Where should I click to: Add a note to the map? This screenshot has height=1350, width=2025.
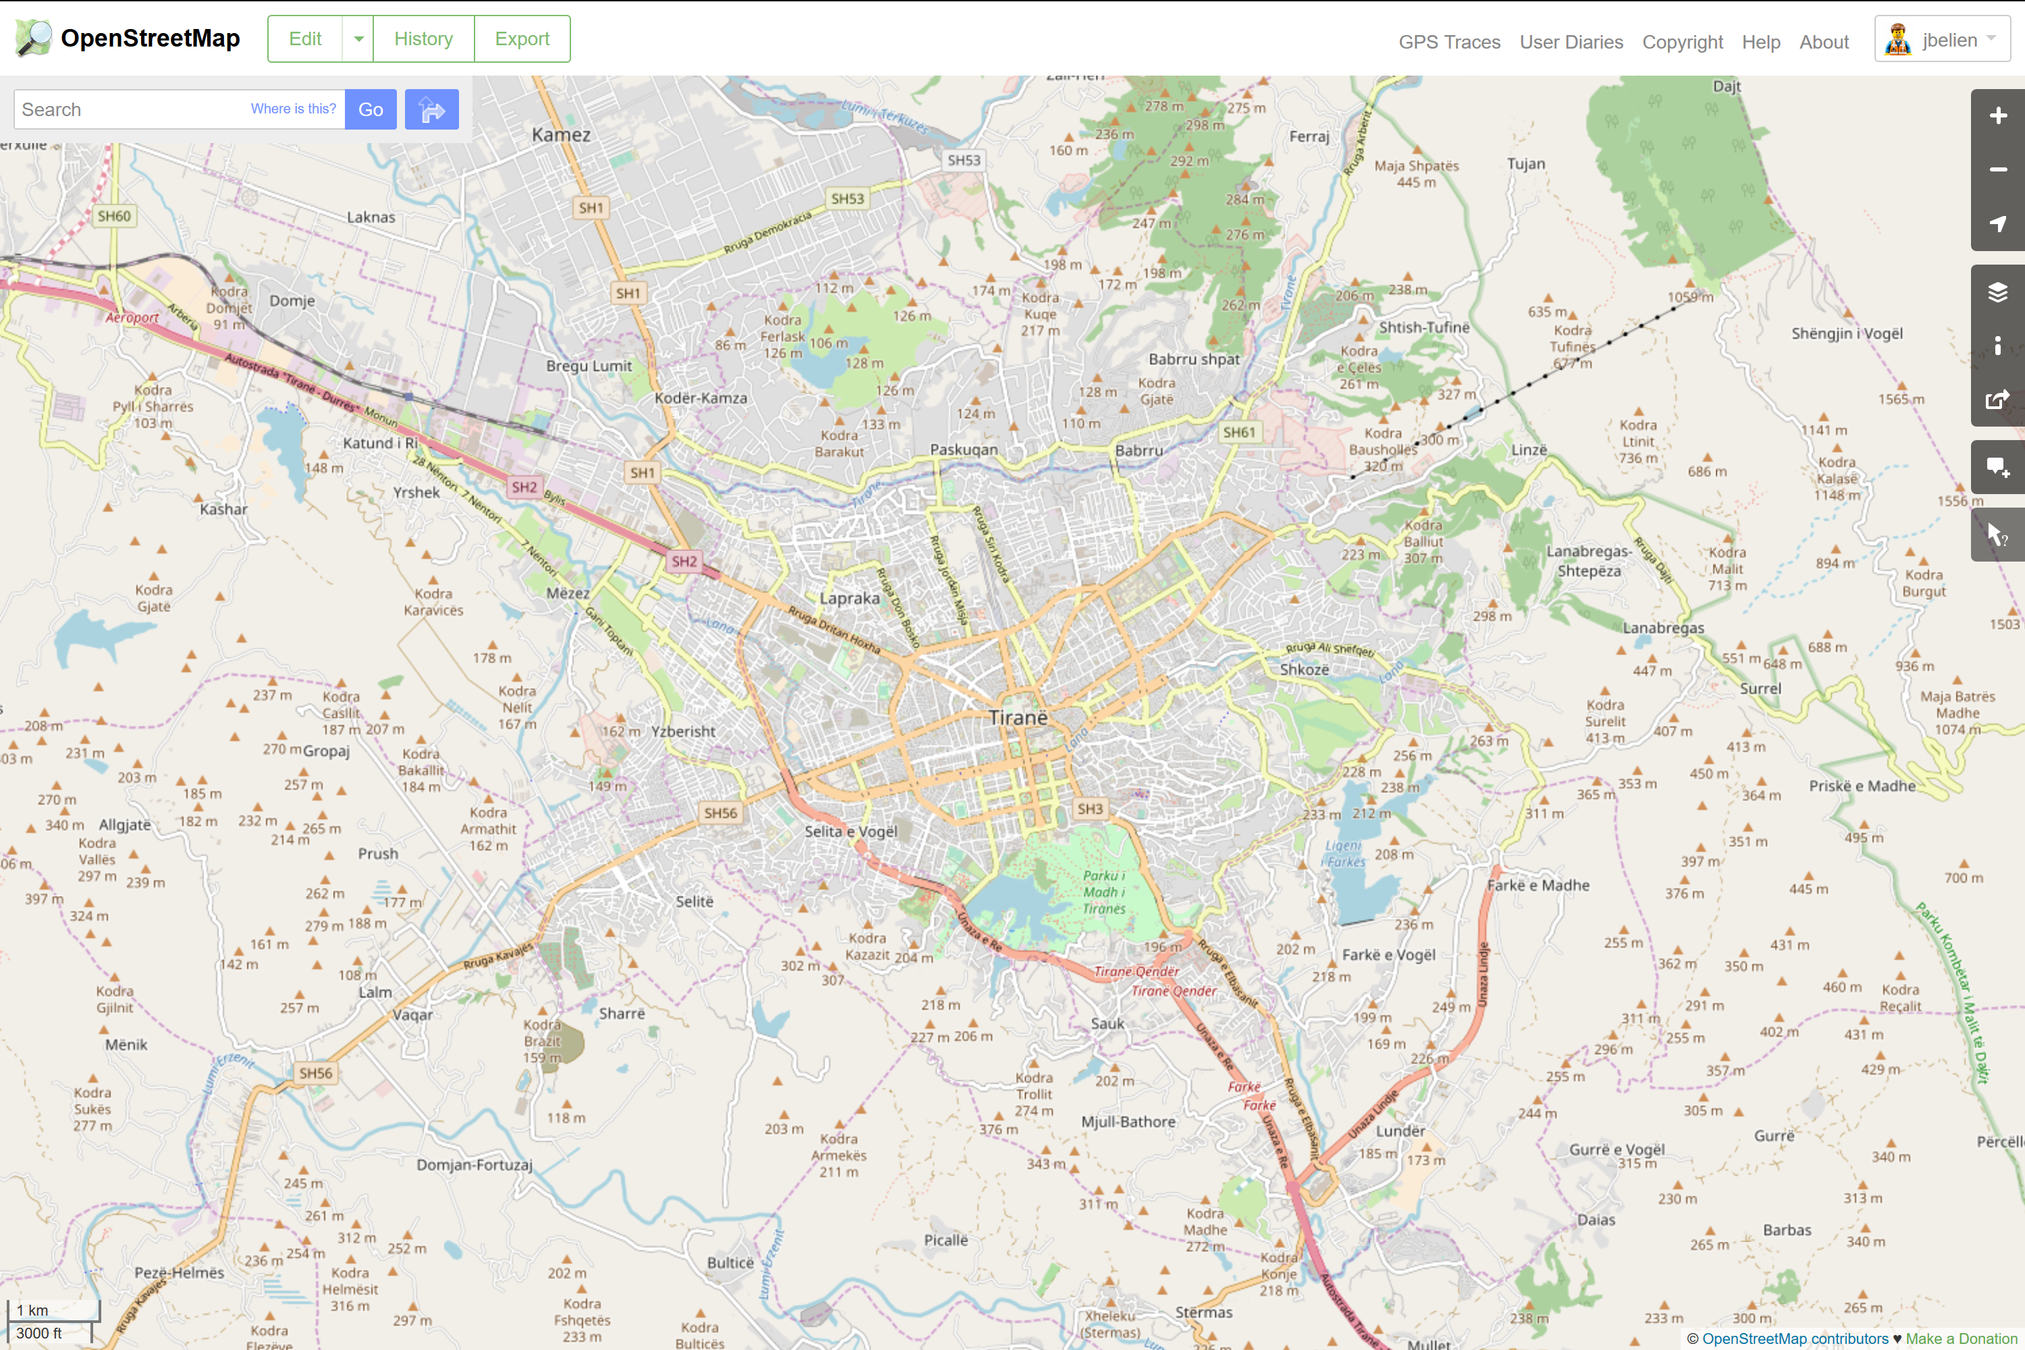click(1997, 467)
